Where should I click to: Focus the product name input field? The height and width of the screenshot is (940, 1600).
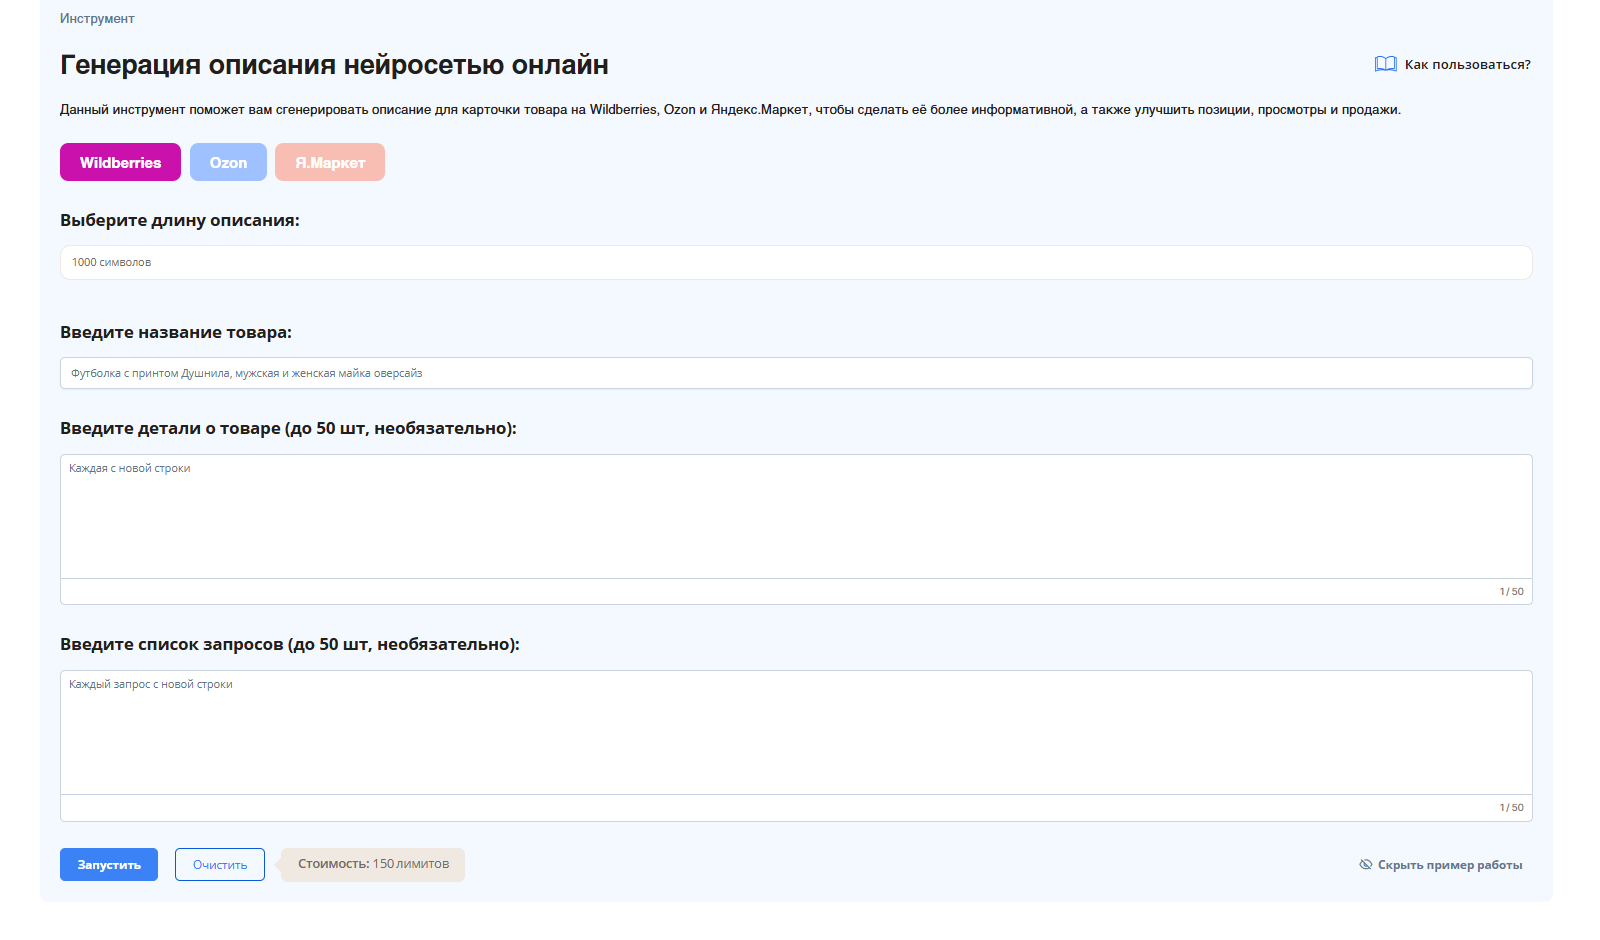click(795, 373)
